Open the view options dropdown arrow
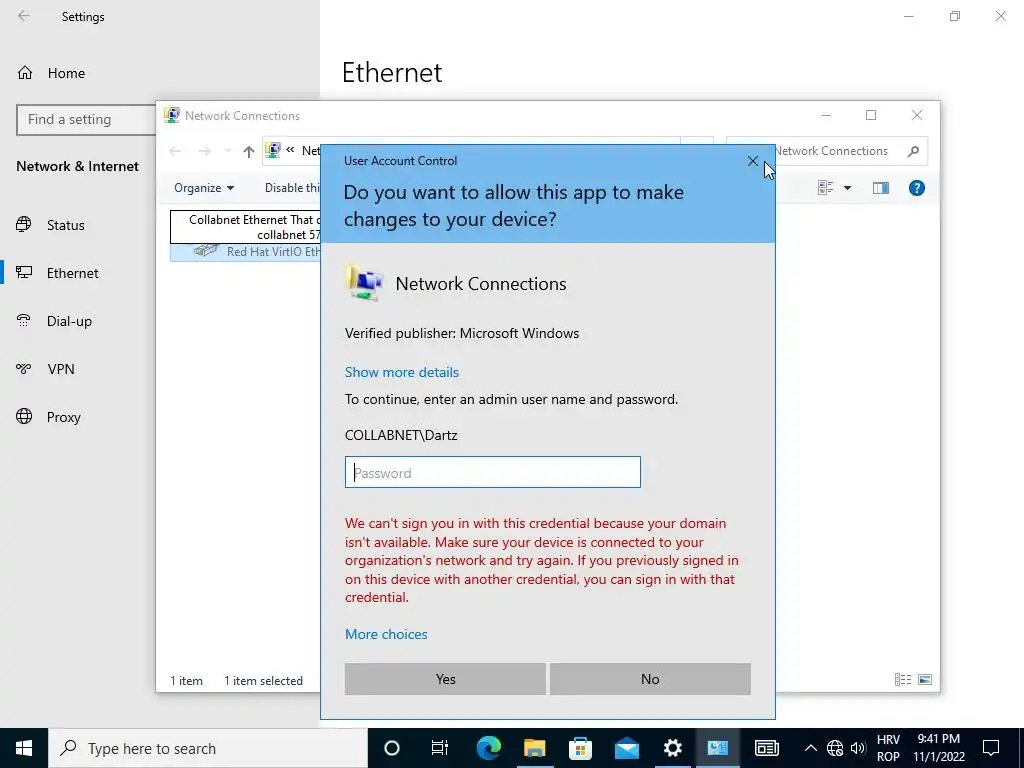 [847, 188]
